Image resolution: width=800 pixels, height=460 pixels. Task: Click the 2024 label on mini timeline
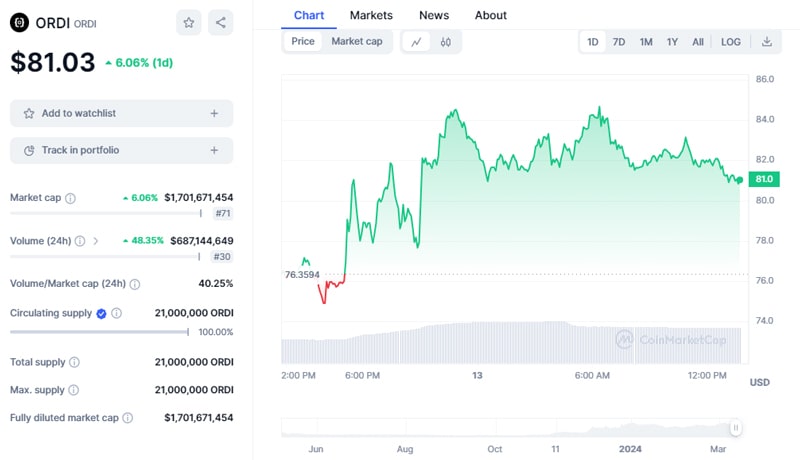click(x=630, y=449)
